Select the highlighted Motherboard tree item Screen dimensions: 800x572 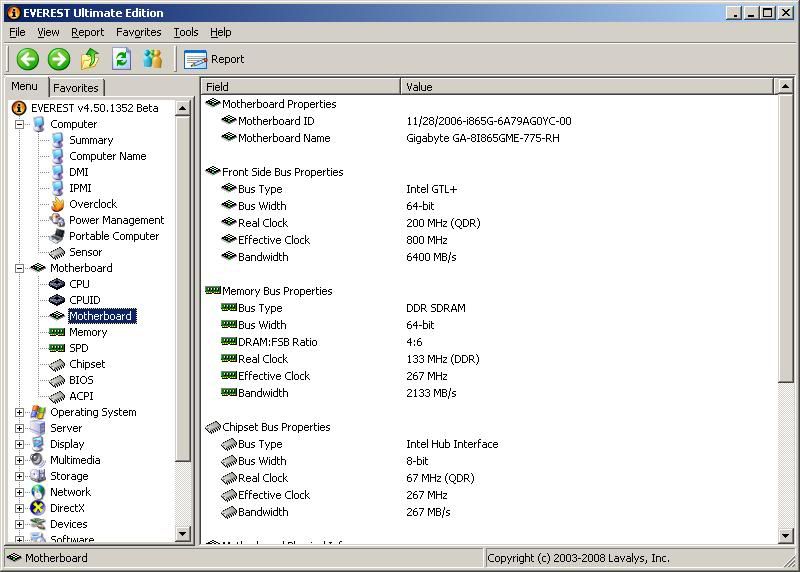point(100,316)
